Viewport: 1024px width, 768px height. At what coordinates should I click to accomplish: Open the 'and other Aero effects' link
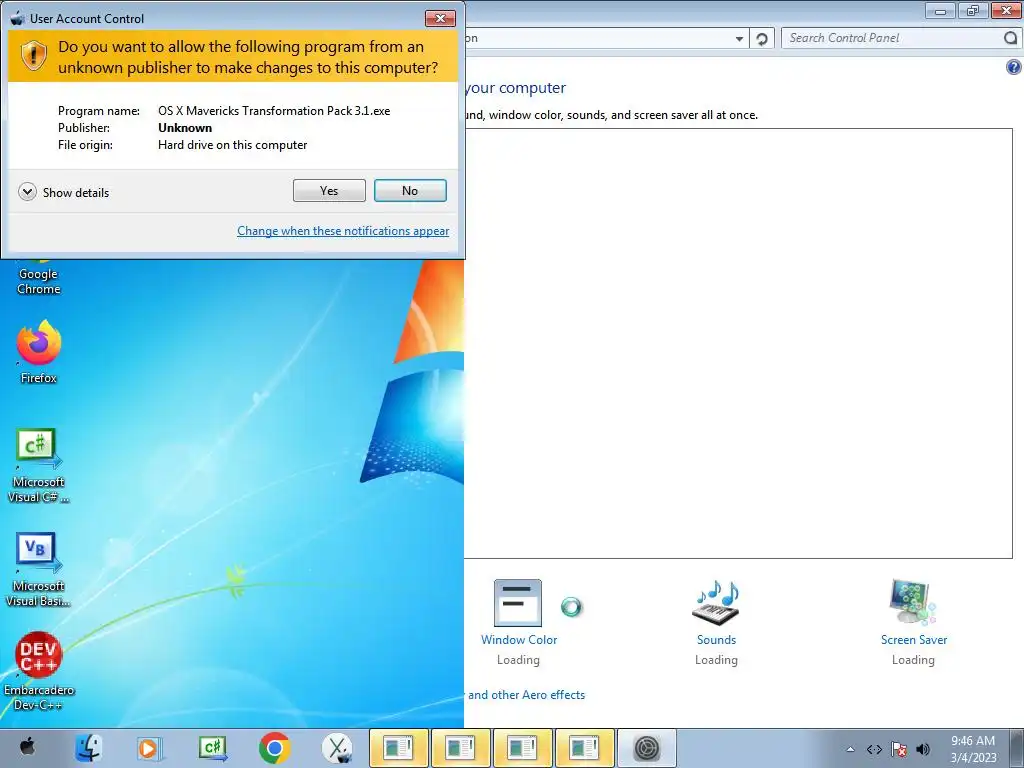point(526,695)
